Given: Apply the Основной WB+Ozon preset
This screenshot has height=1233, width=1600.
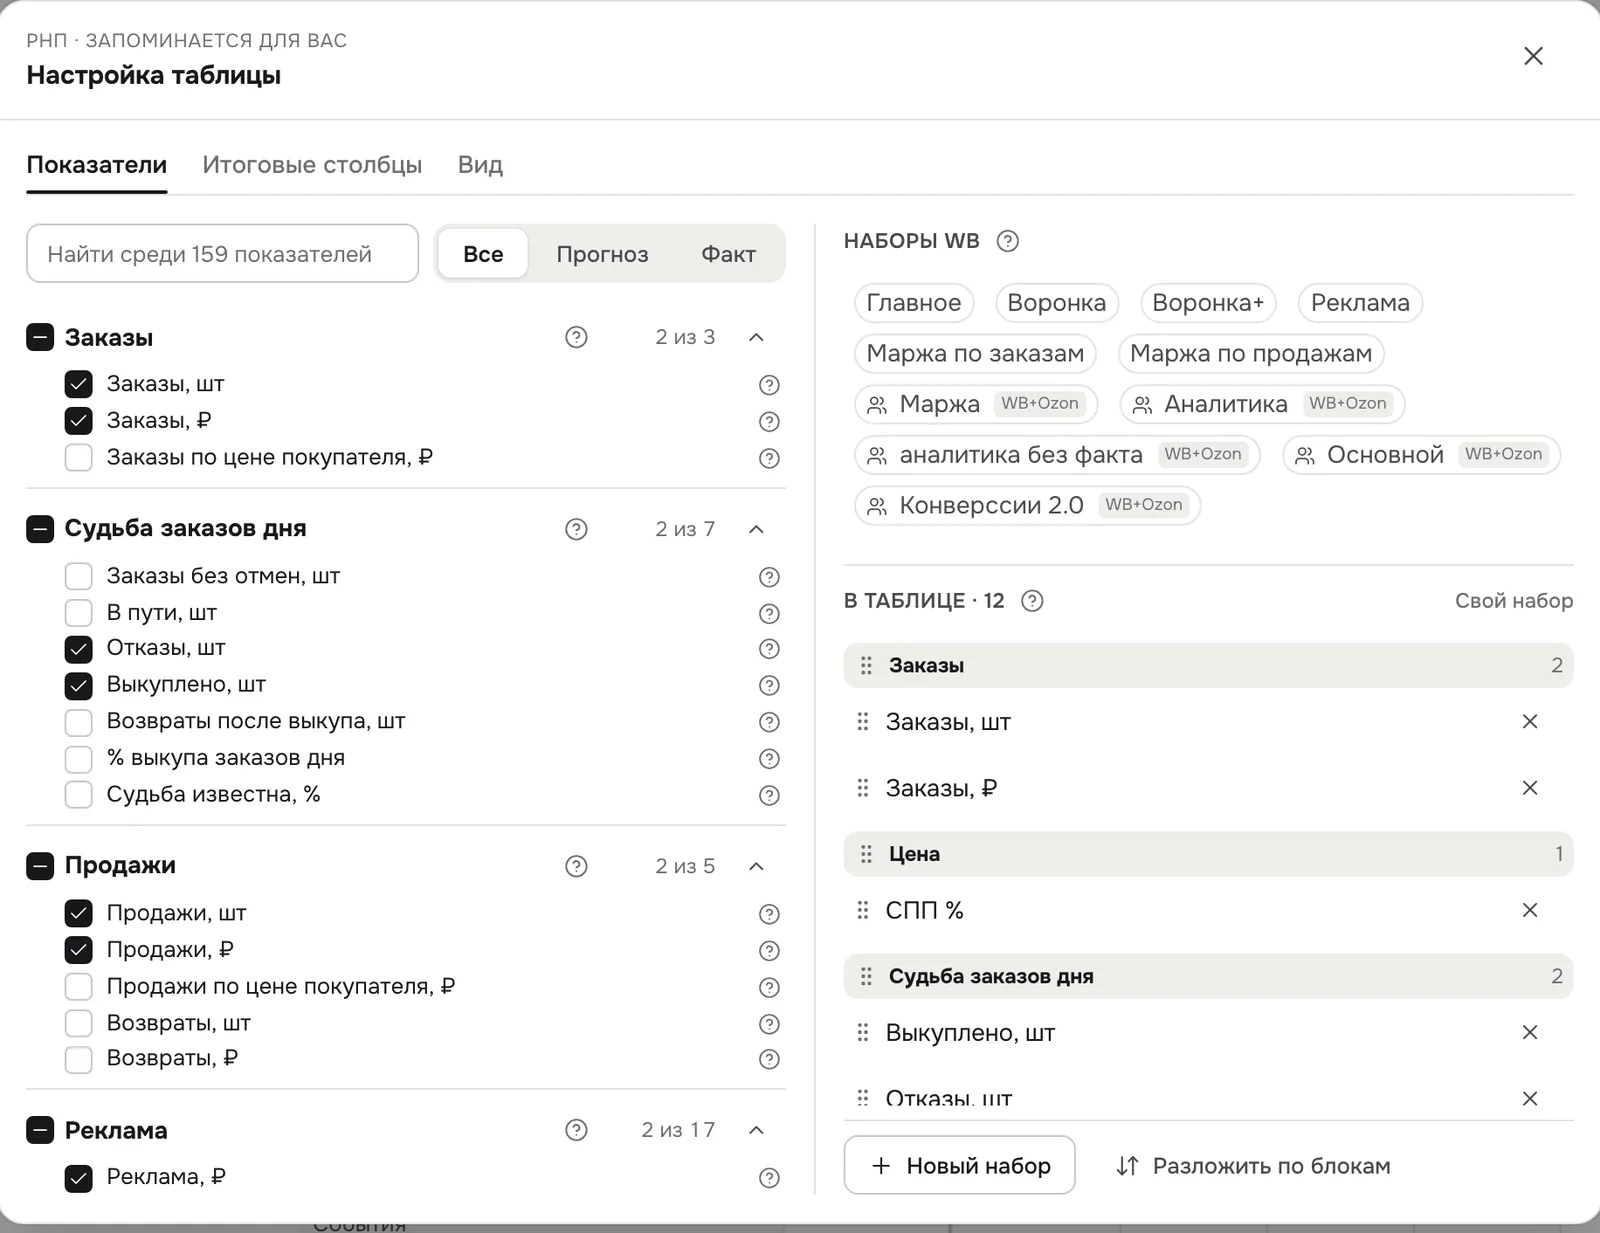Looking at the screenshot, I should pos(1421,455).
